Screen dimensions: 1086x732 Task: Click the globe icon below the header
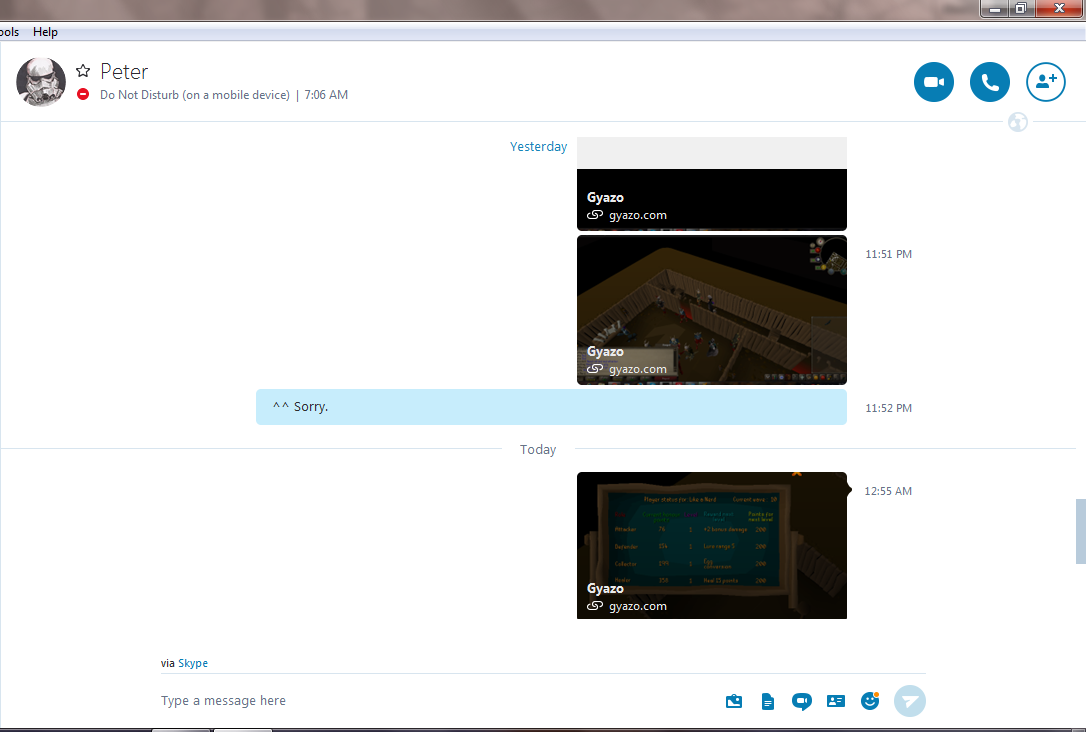tap(1017, 123)
